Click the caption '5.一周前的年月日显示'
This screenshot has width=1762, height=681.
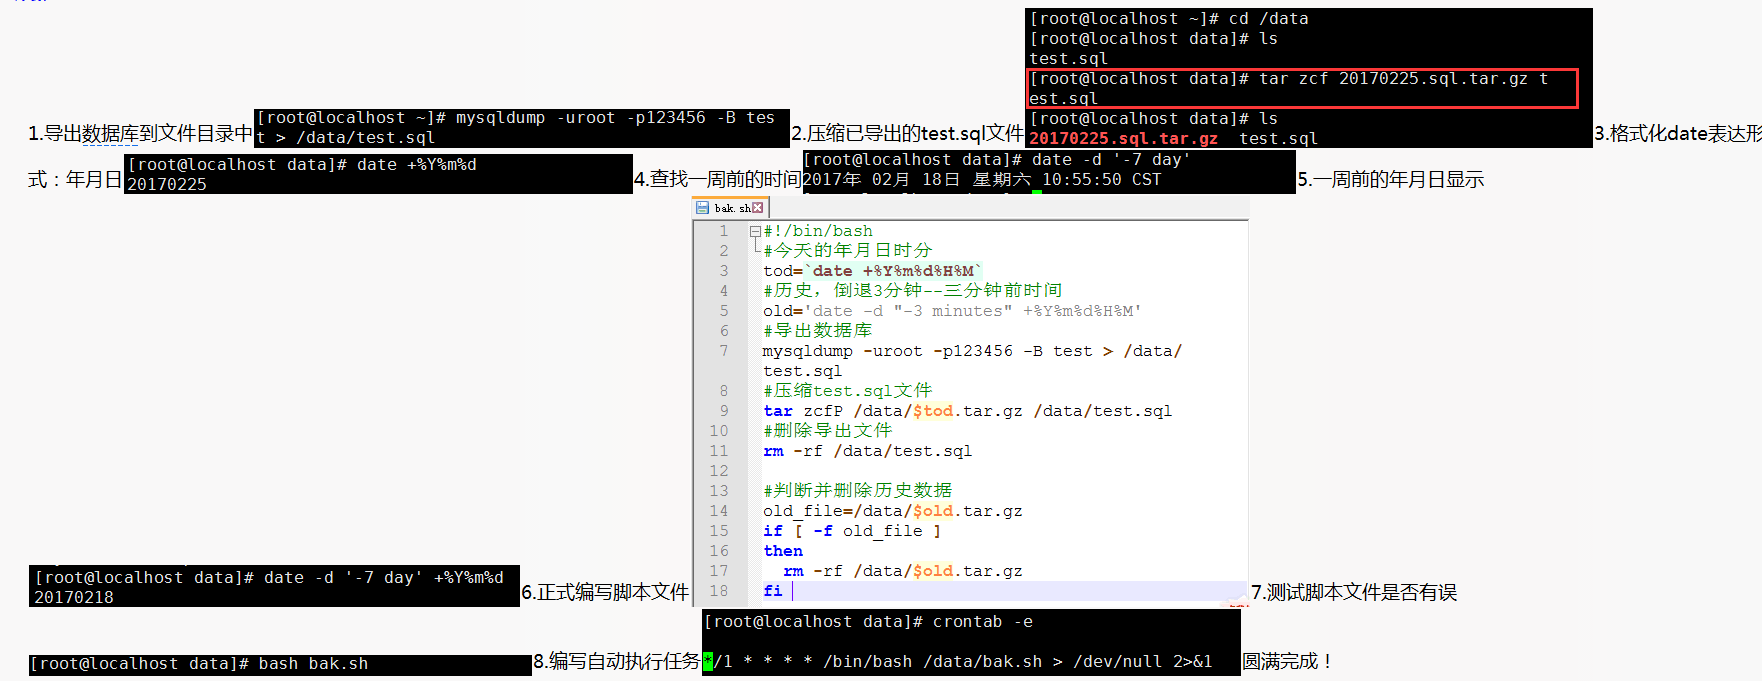click(x=1391, y=180)
